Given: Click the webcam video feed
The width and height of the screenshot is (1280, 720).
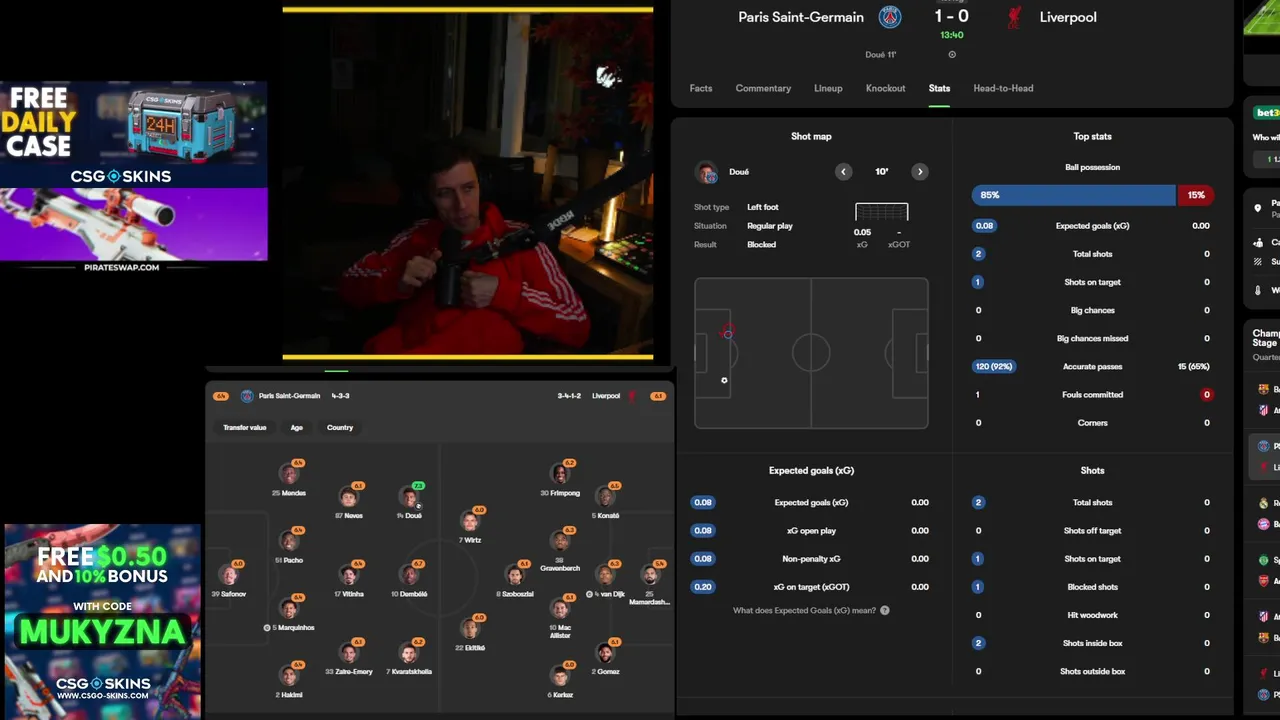Looking at the screenshot, I should (468, 184).
